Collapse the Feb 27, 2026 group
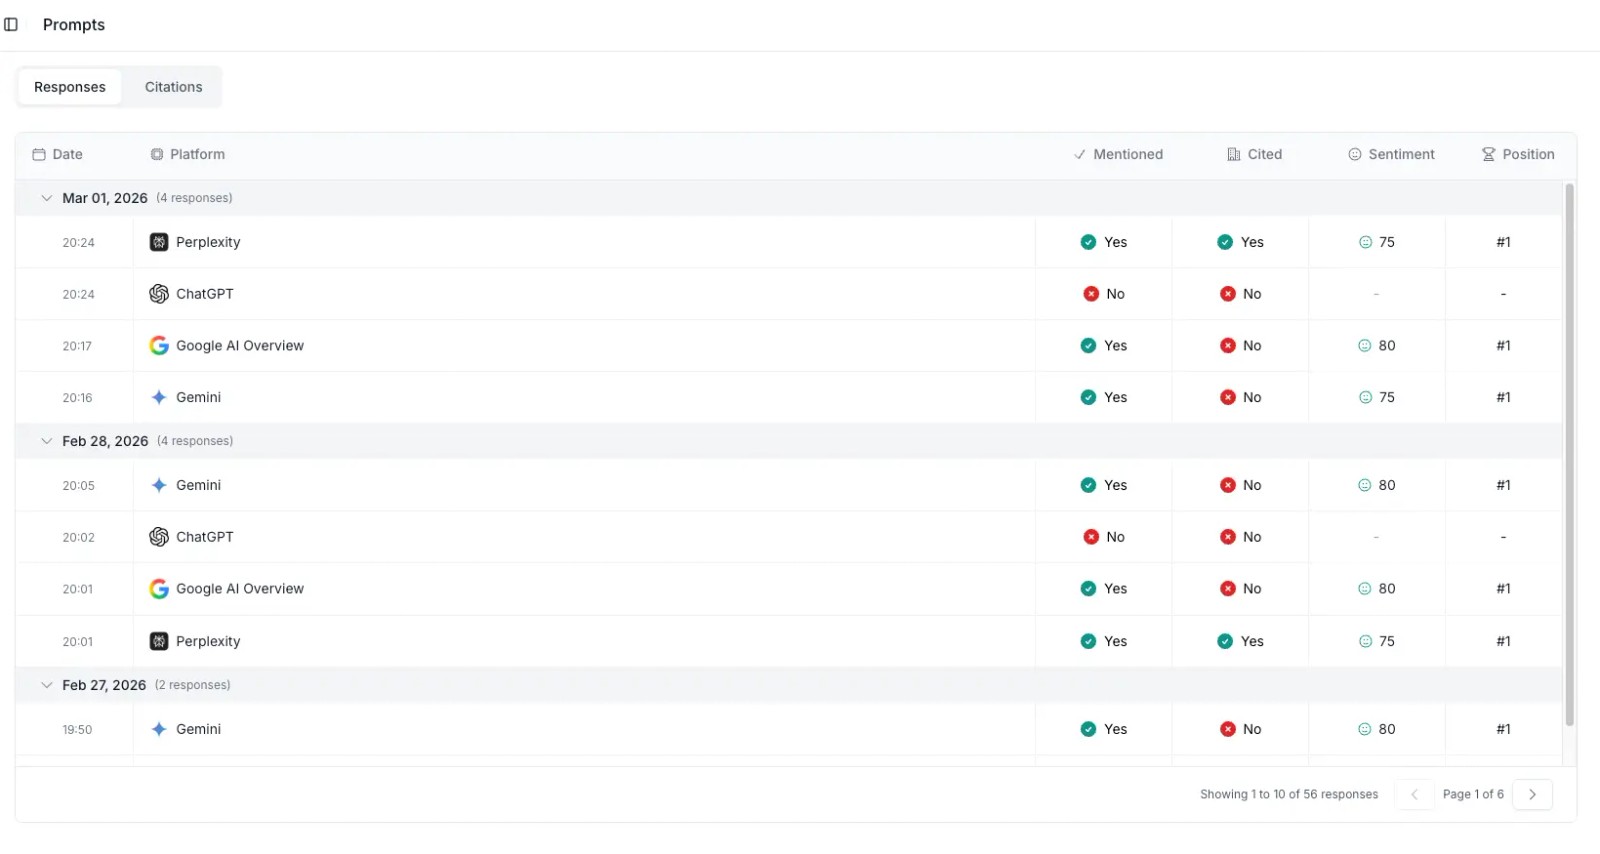1600x854 pixels. [x=47, y=685]
